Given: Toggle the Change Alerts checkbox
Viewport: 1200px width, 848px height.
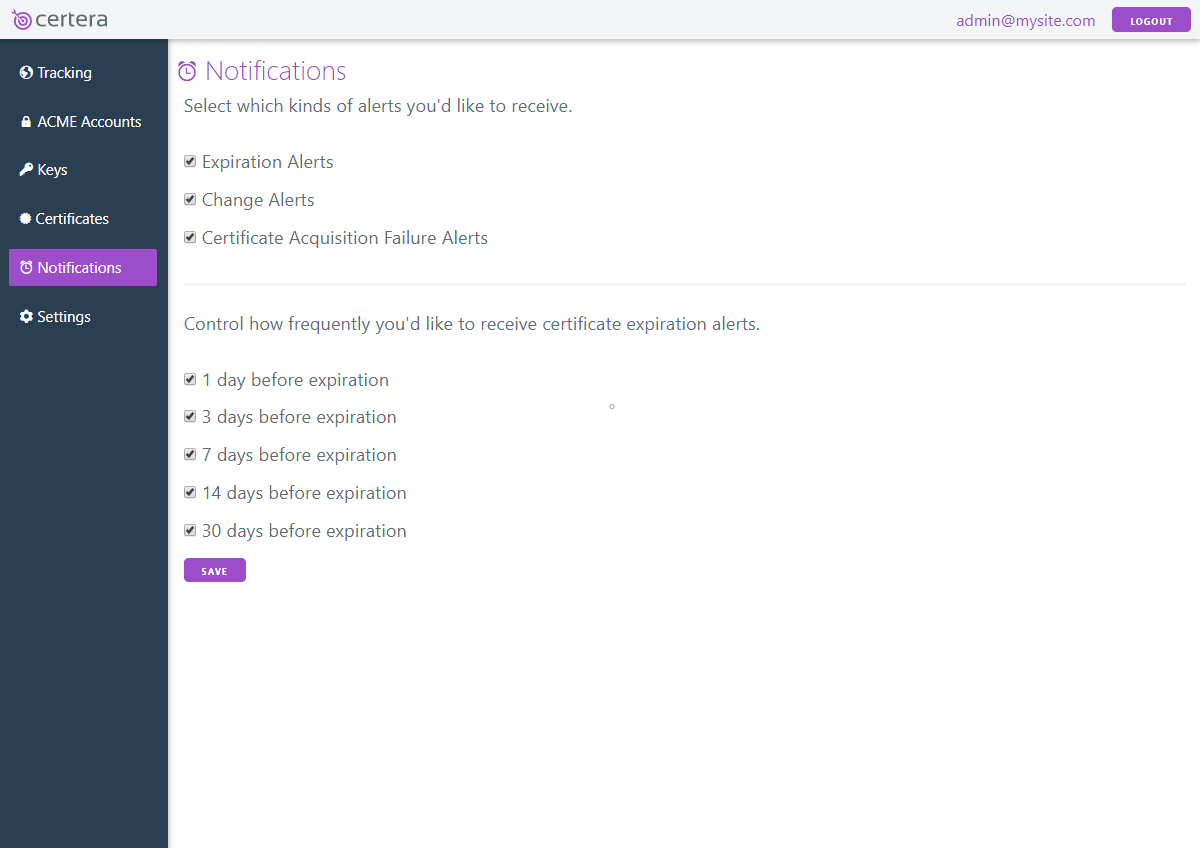Looking at the screenshot, I should [190, 199].
